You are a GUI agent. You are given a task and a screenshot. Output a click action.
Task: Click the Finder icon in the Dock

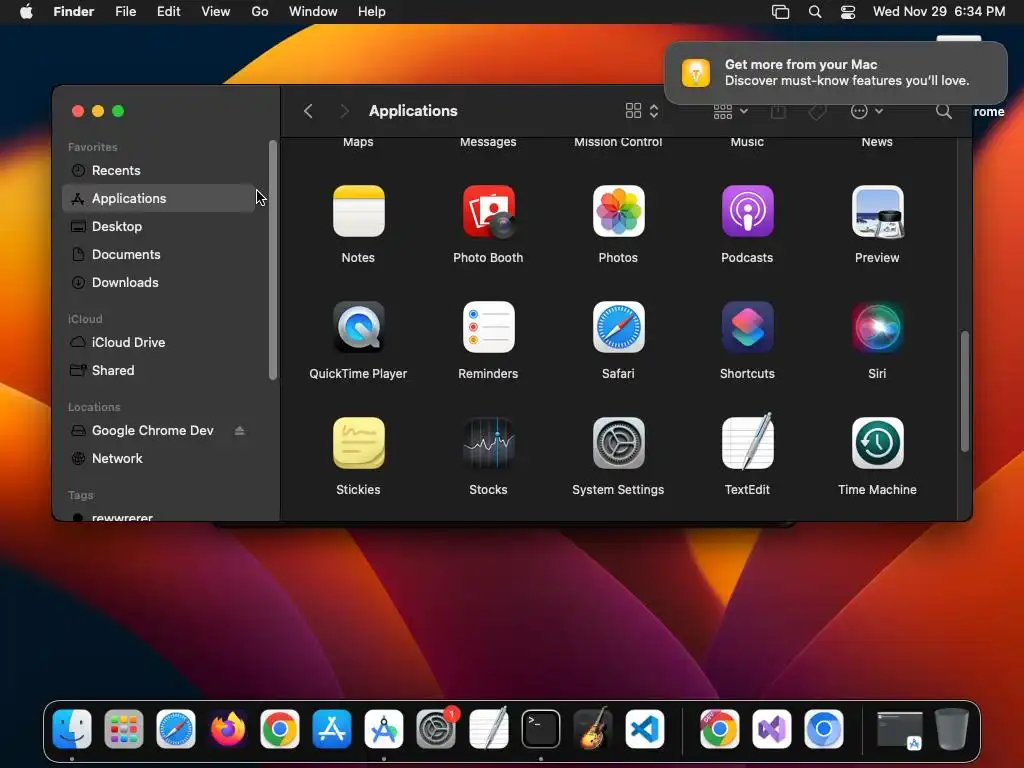(x=72, y=729)
